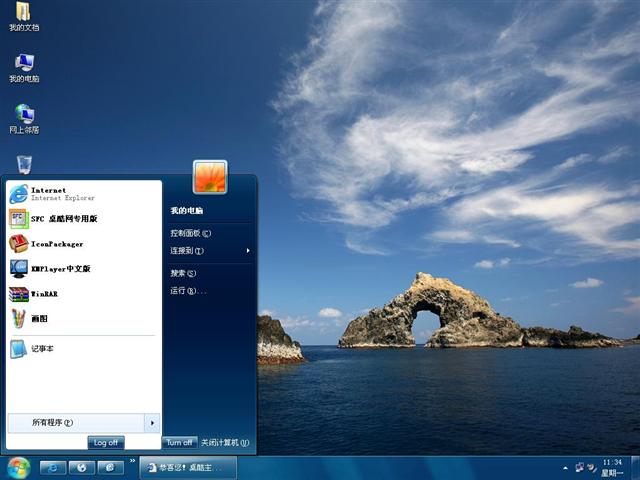Expand 所有程序 (All Programs) list
This screenshot has width=640, height=480.
point(82,423)
